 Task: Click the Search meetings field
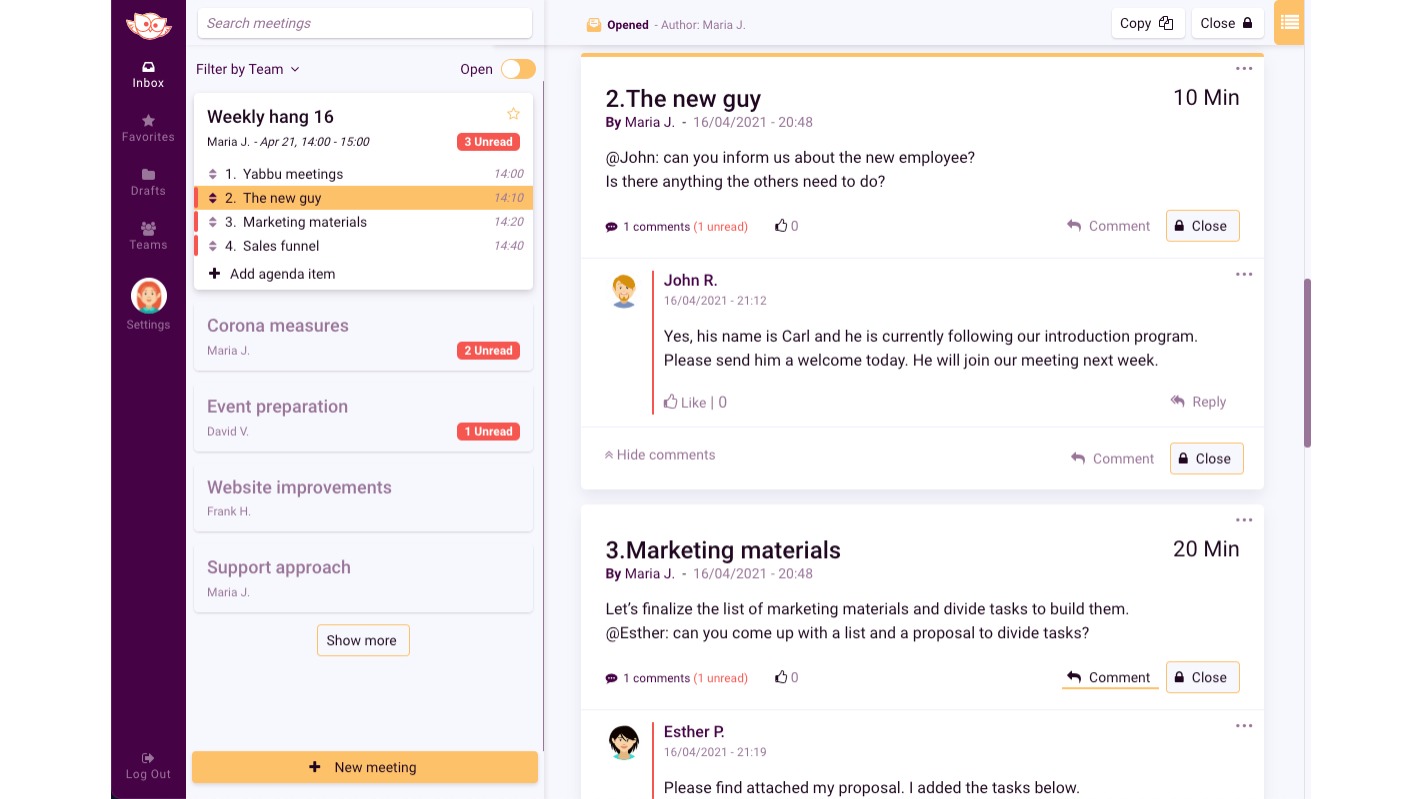click(x=365, y=23)
